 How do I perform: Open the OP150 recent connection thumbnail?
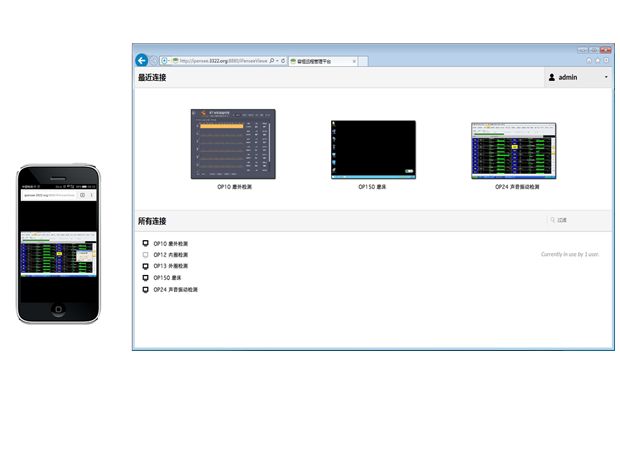pos(373,149)
